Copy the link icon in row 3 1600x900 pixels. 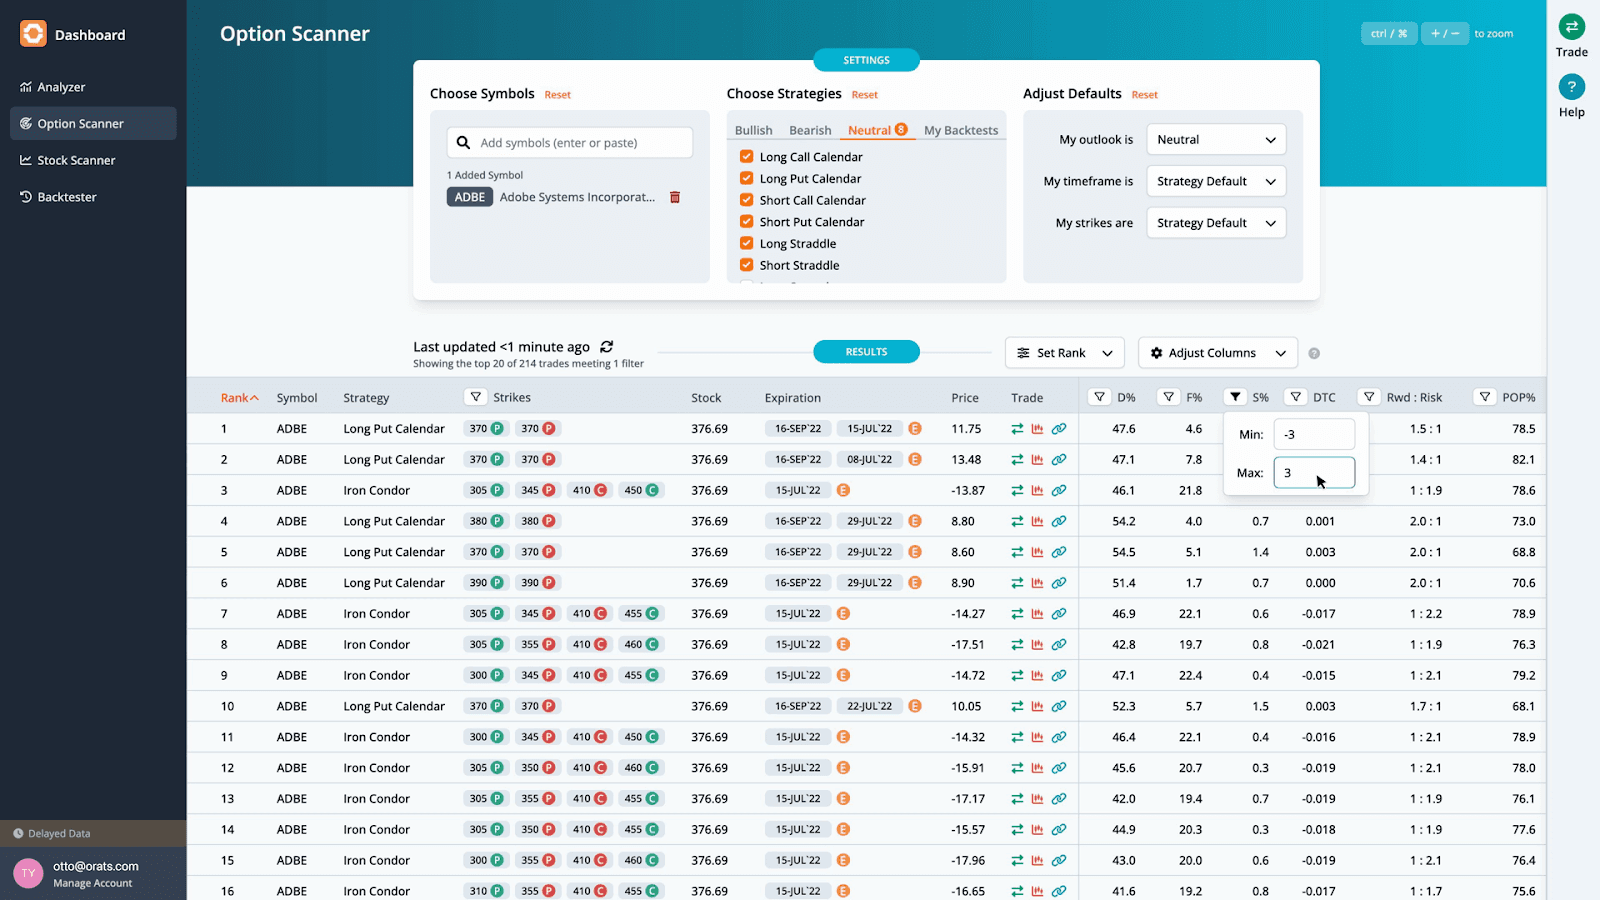[x=1059, y=491]
